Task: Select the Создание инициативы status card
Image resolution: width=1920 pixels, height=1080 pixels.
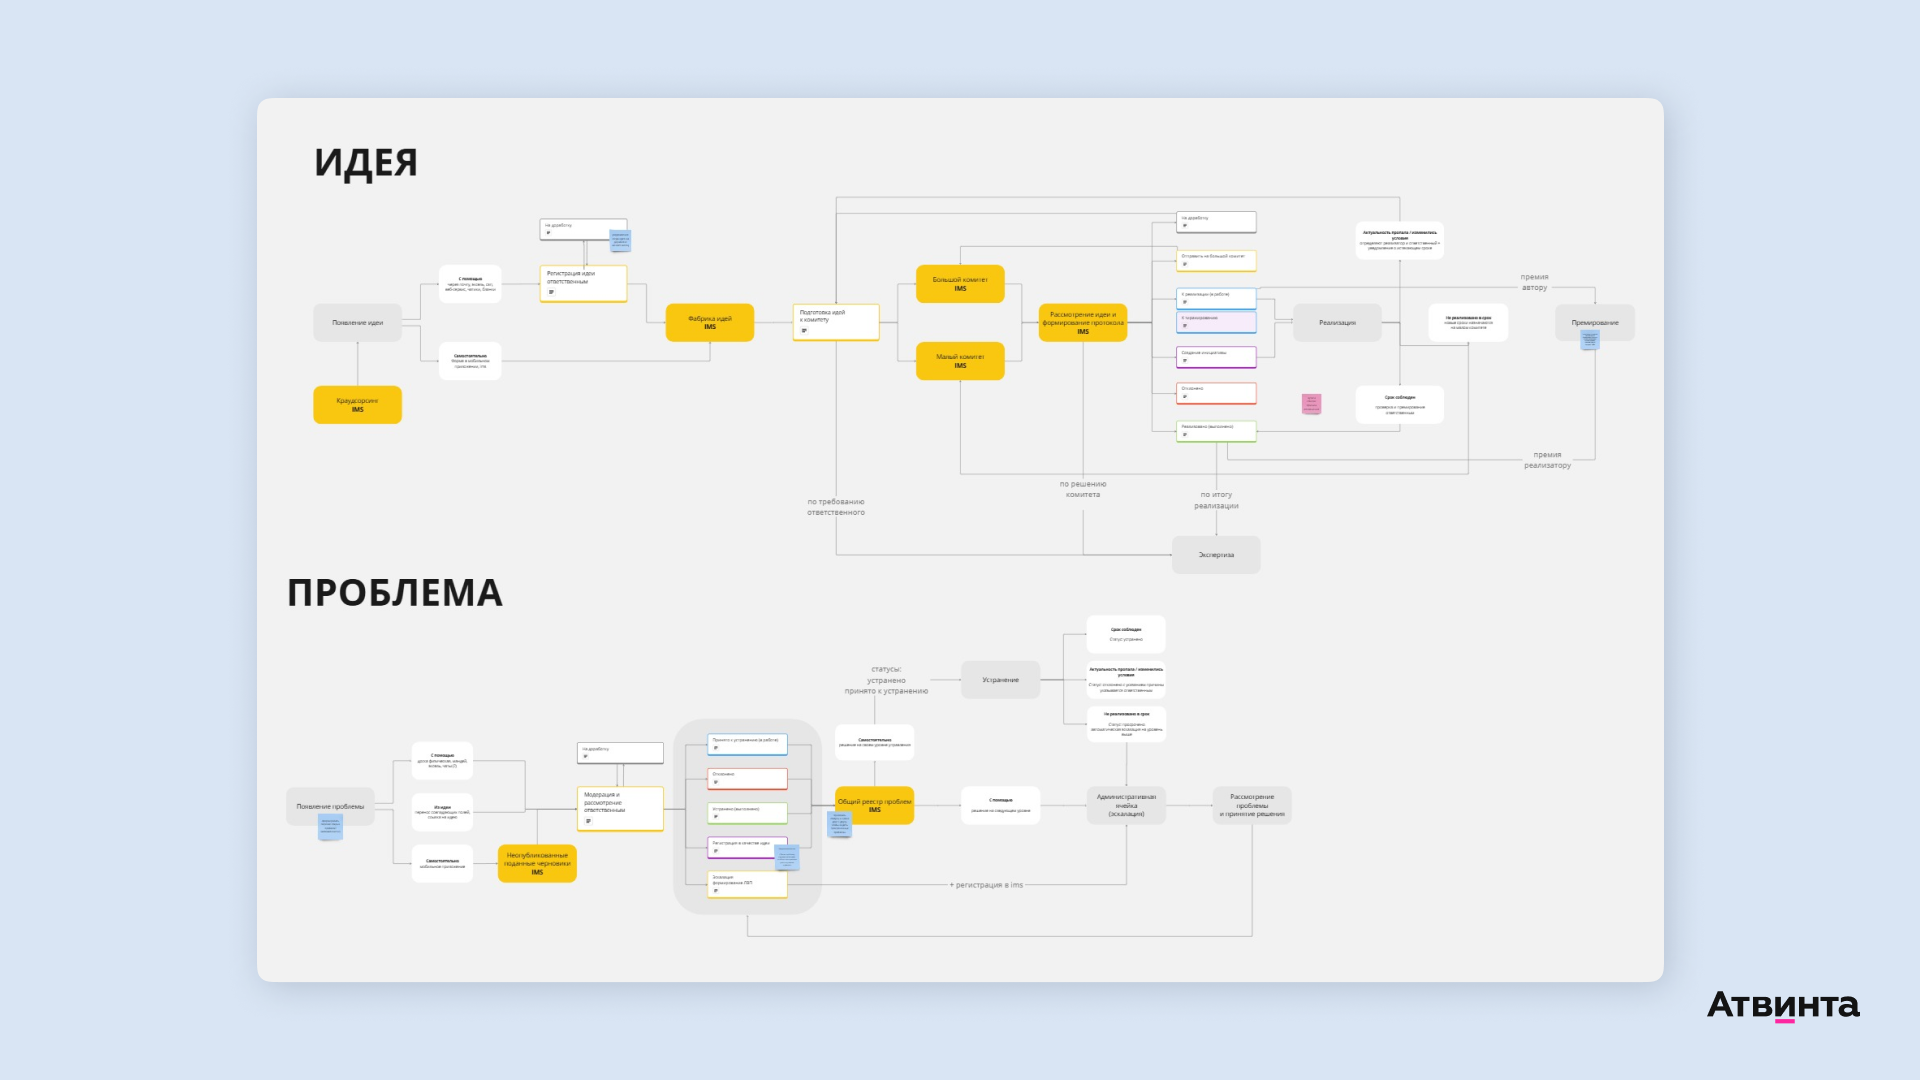Action: click(1216, 357)
